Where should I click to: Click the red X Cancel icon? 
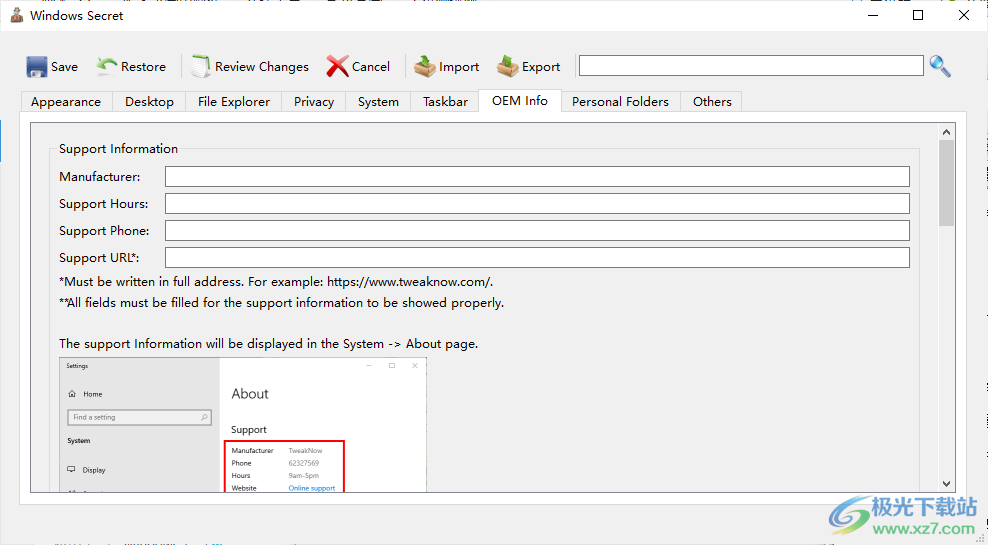coord(338,67)
